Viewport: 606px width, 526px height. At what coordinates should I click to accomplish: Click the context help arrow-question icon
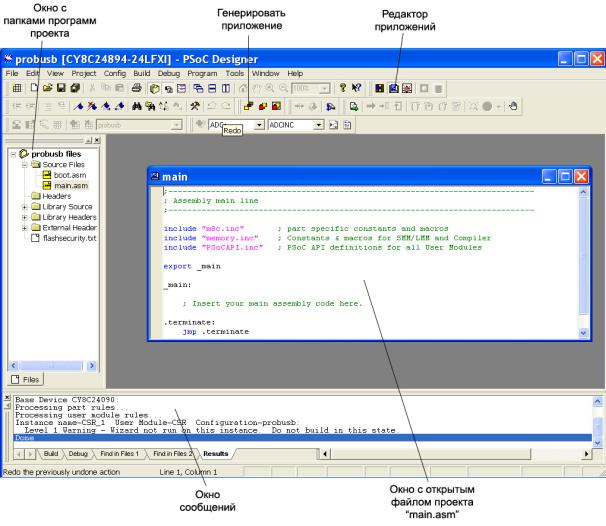[x=356, y=88]
